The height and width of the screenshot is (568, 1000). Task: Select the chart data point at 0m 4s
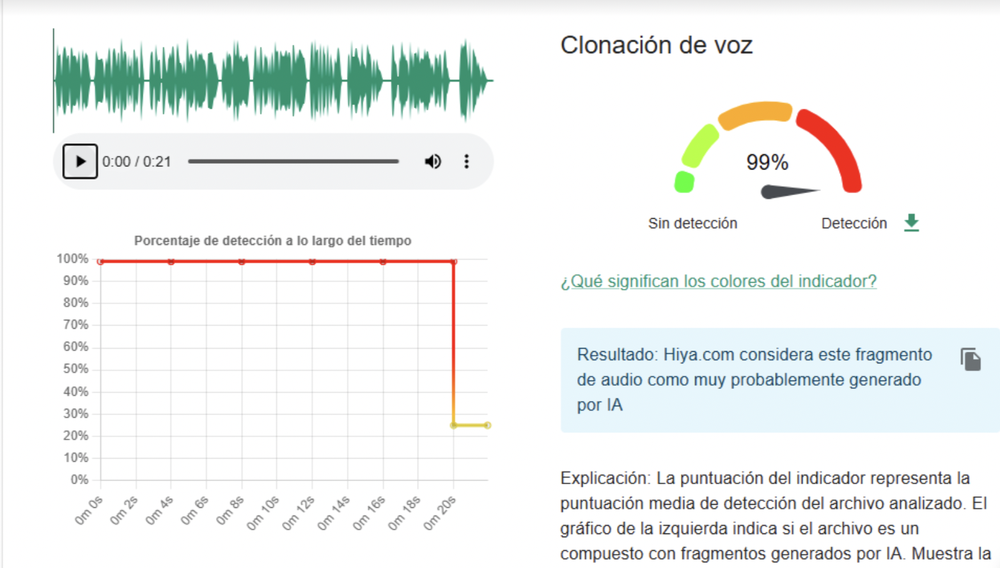pos(171,261)
